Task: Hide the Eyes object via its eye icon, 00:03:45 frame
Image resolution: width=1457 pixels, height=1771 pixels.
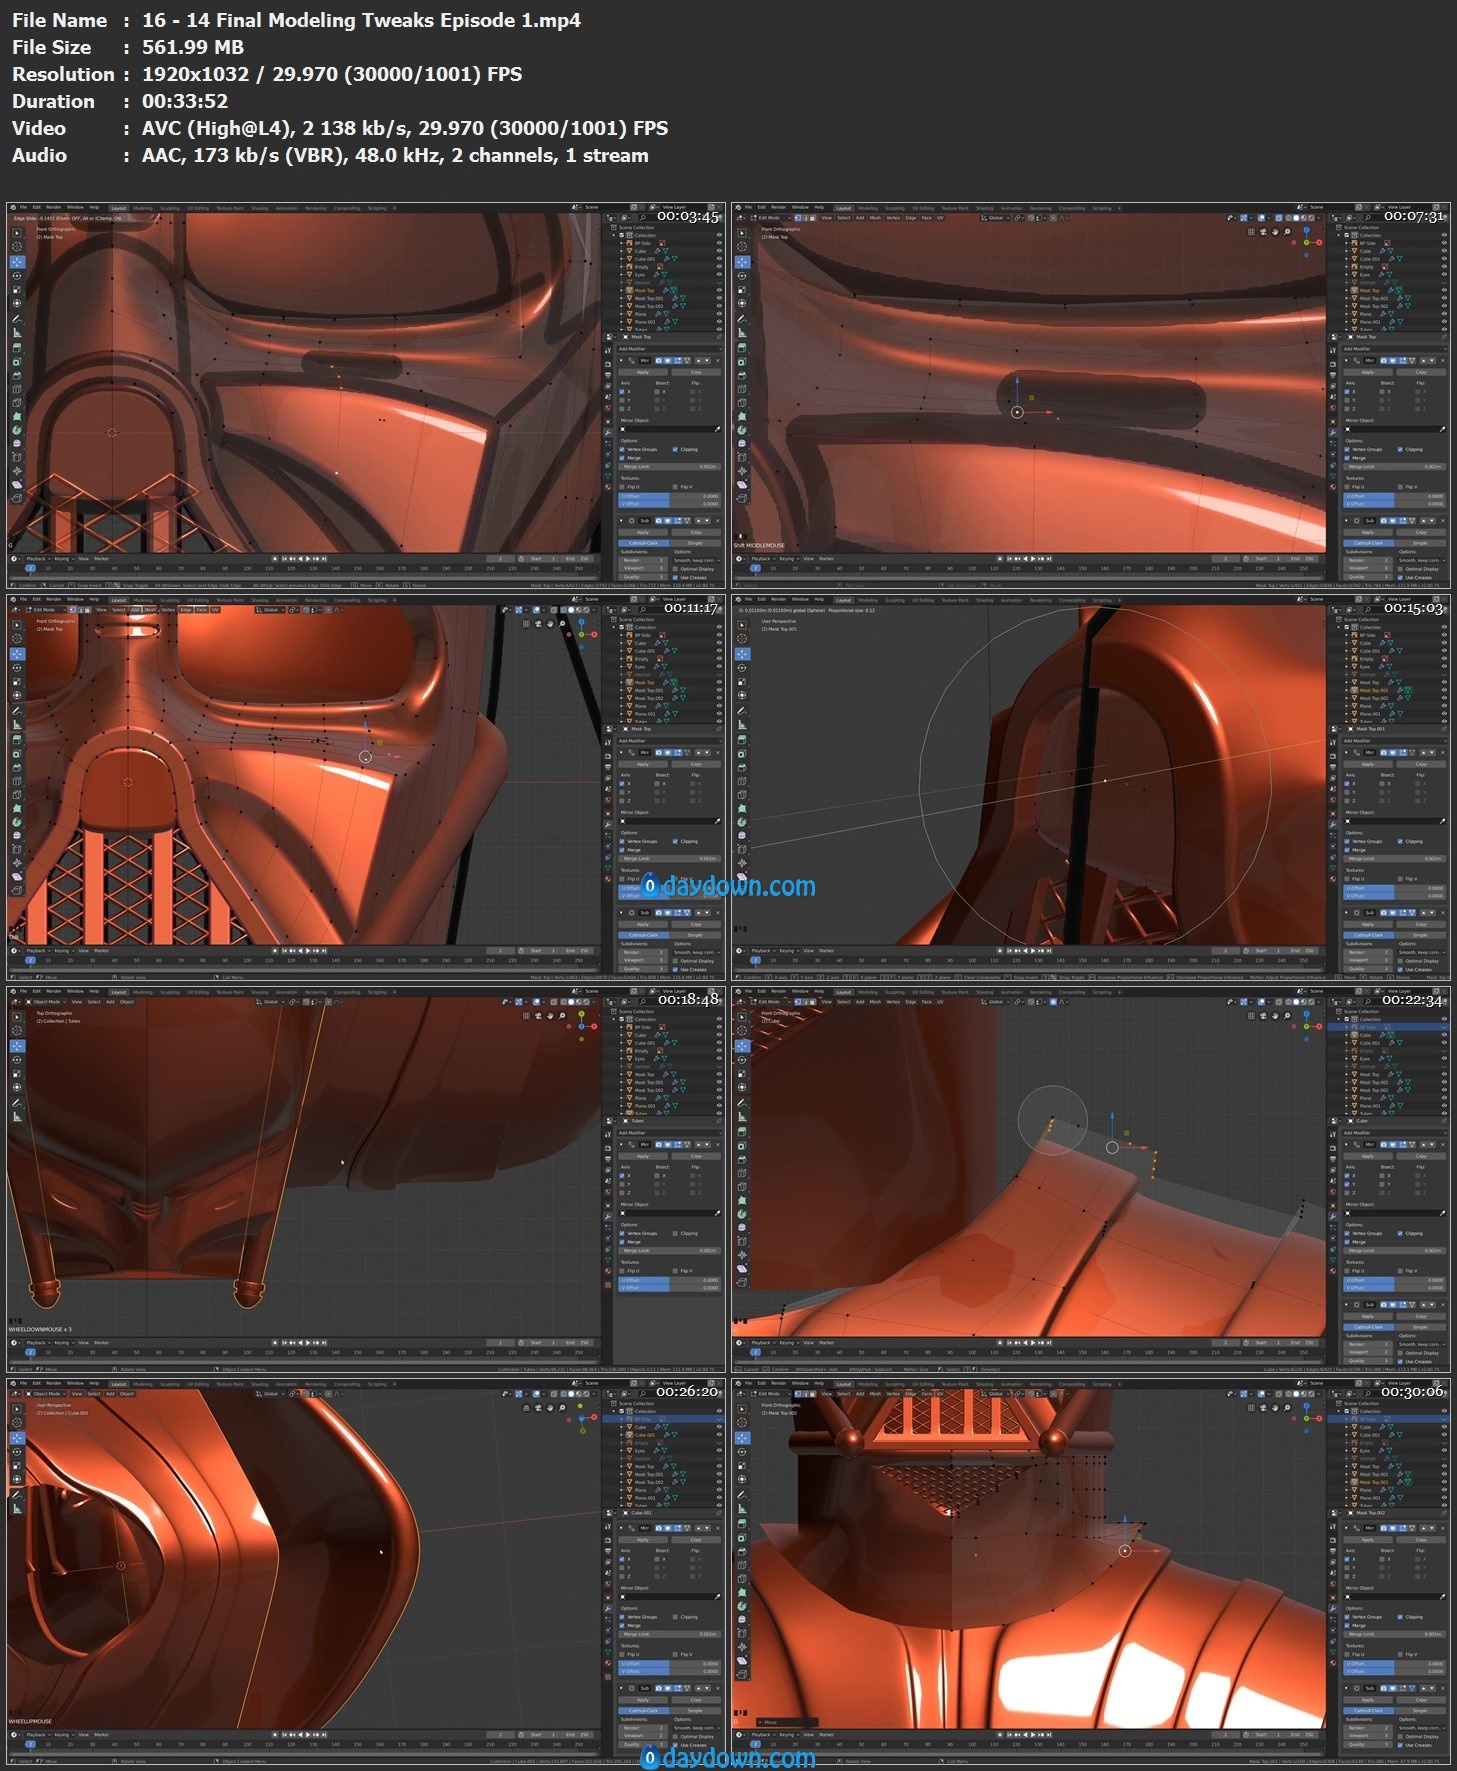Action: click(719, 274)
